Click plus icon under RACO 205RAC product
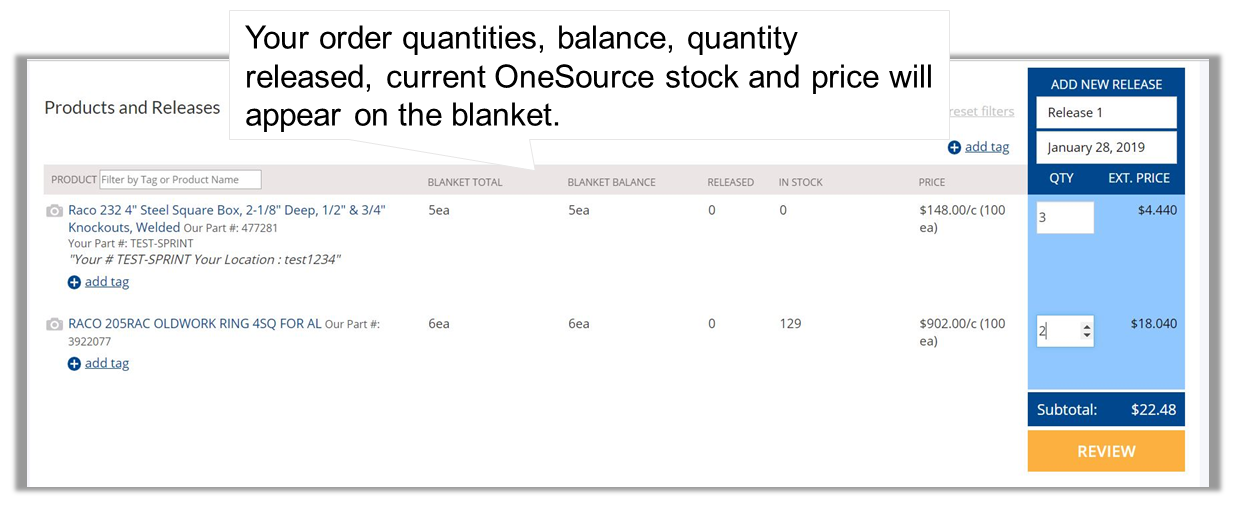The height and width of the screenshot is (513, 1235). pyautogui.click(x=74, y=364)
